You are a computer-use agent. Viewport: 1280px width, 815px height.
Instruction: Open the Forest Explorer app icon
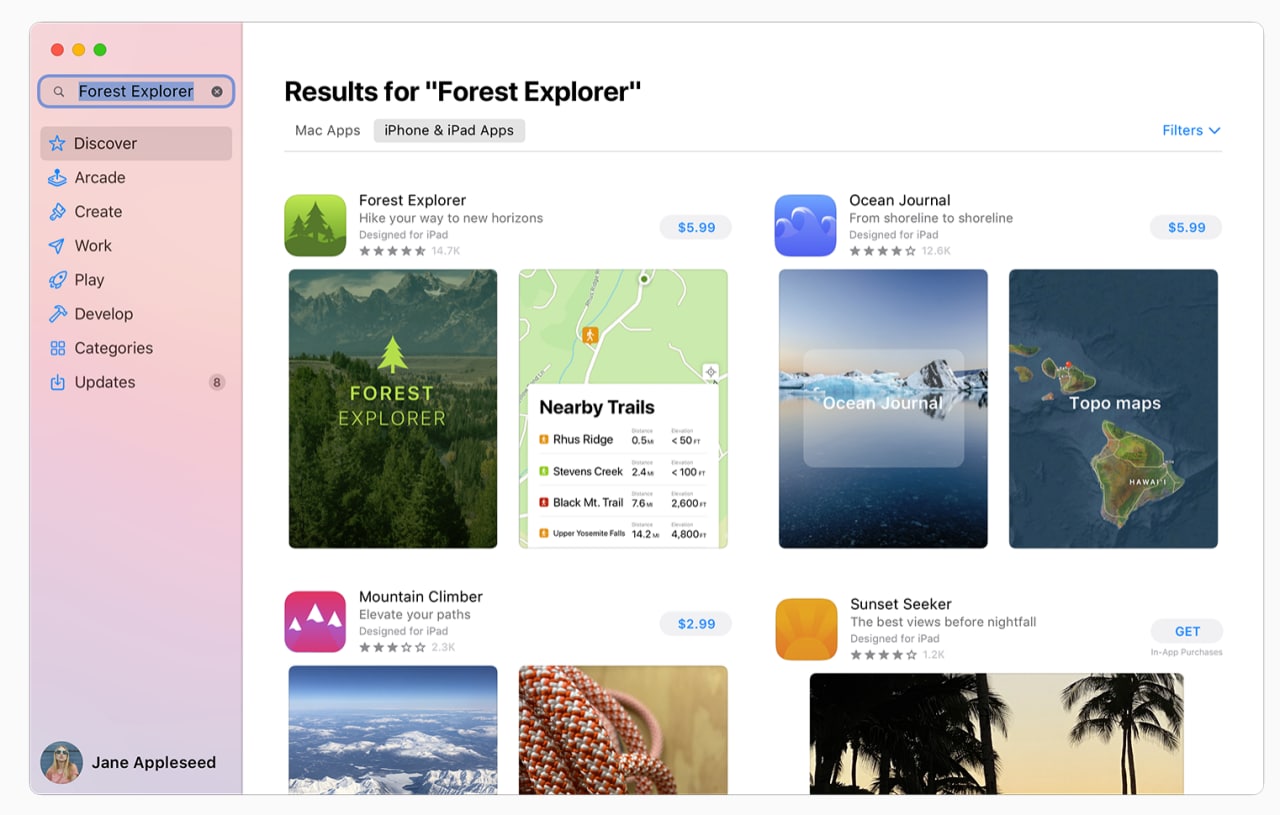315,225
